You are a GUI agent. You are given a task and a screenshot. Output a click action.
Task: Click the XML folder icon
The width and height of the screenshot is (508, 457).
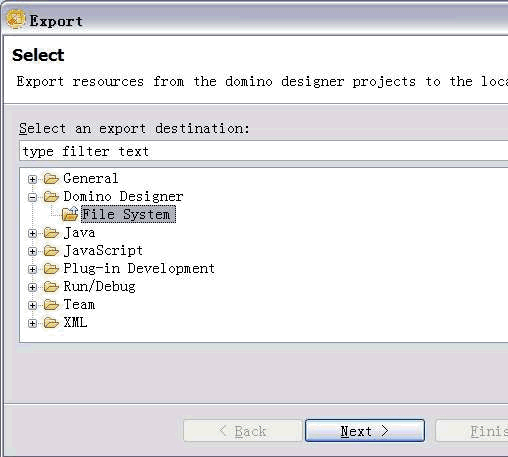(51, 323)
